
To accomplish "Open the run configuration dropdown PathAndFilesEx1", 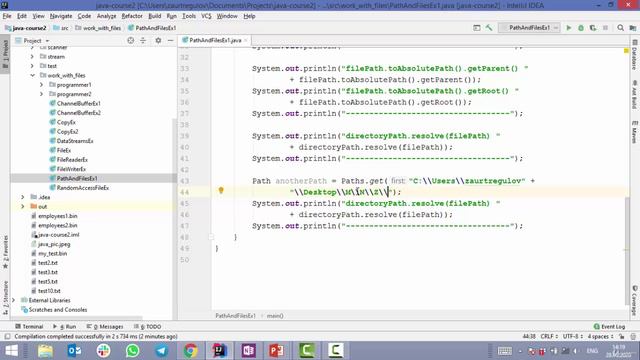I will [529, 28].
